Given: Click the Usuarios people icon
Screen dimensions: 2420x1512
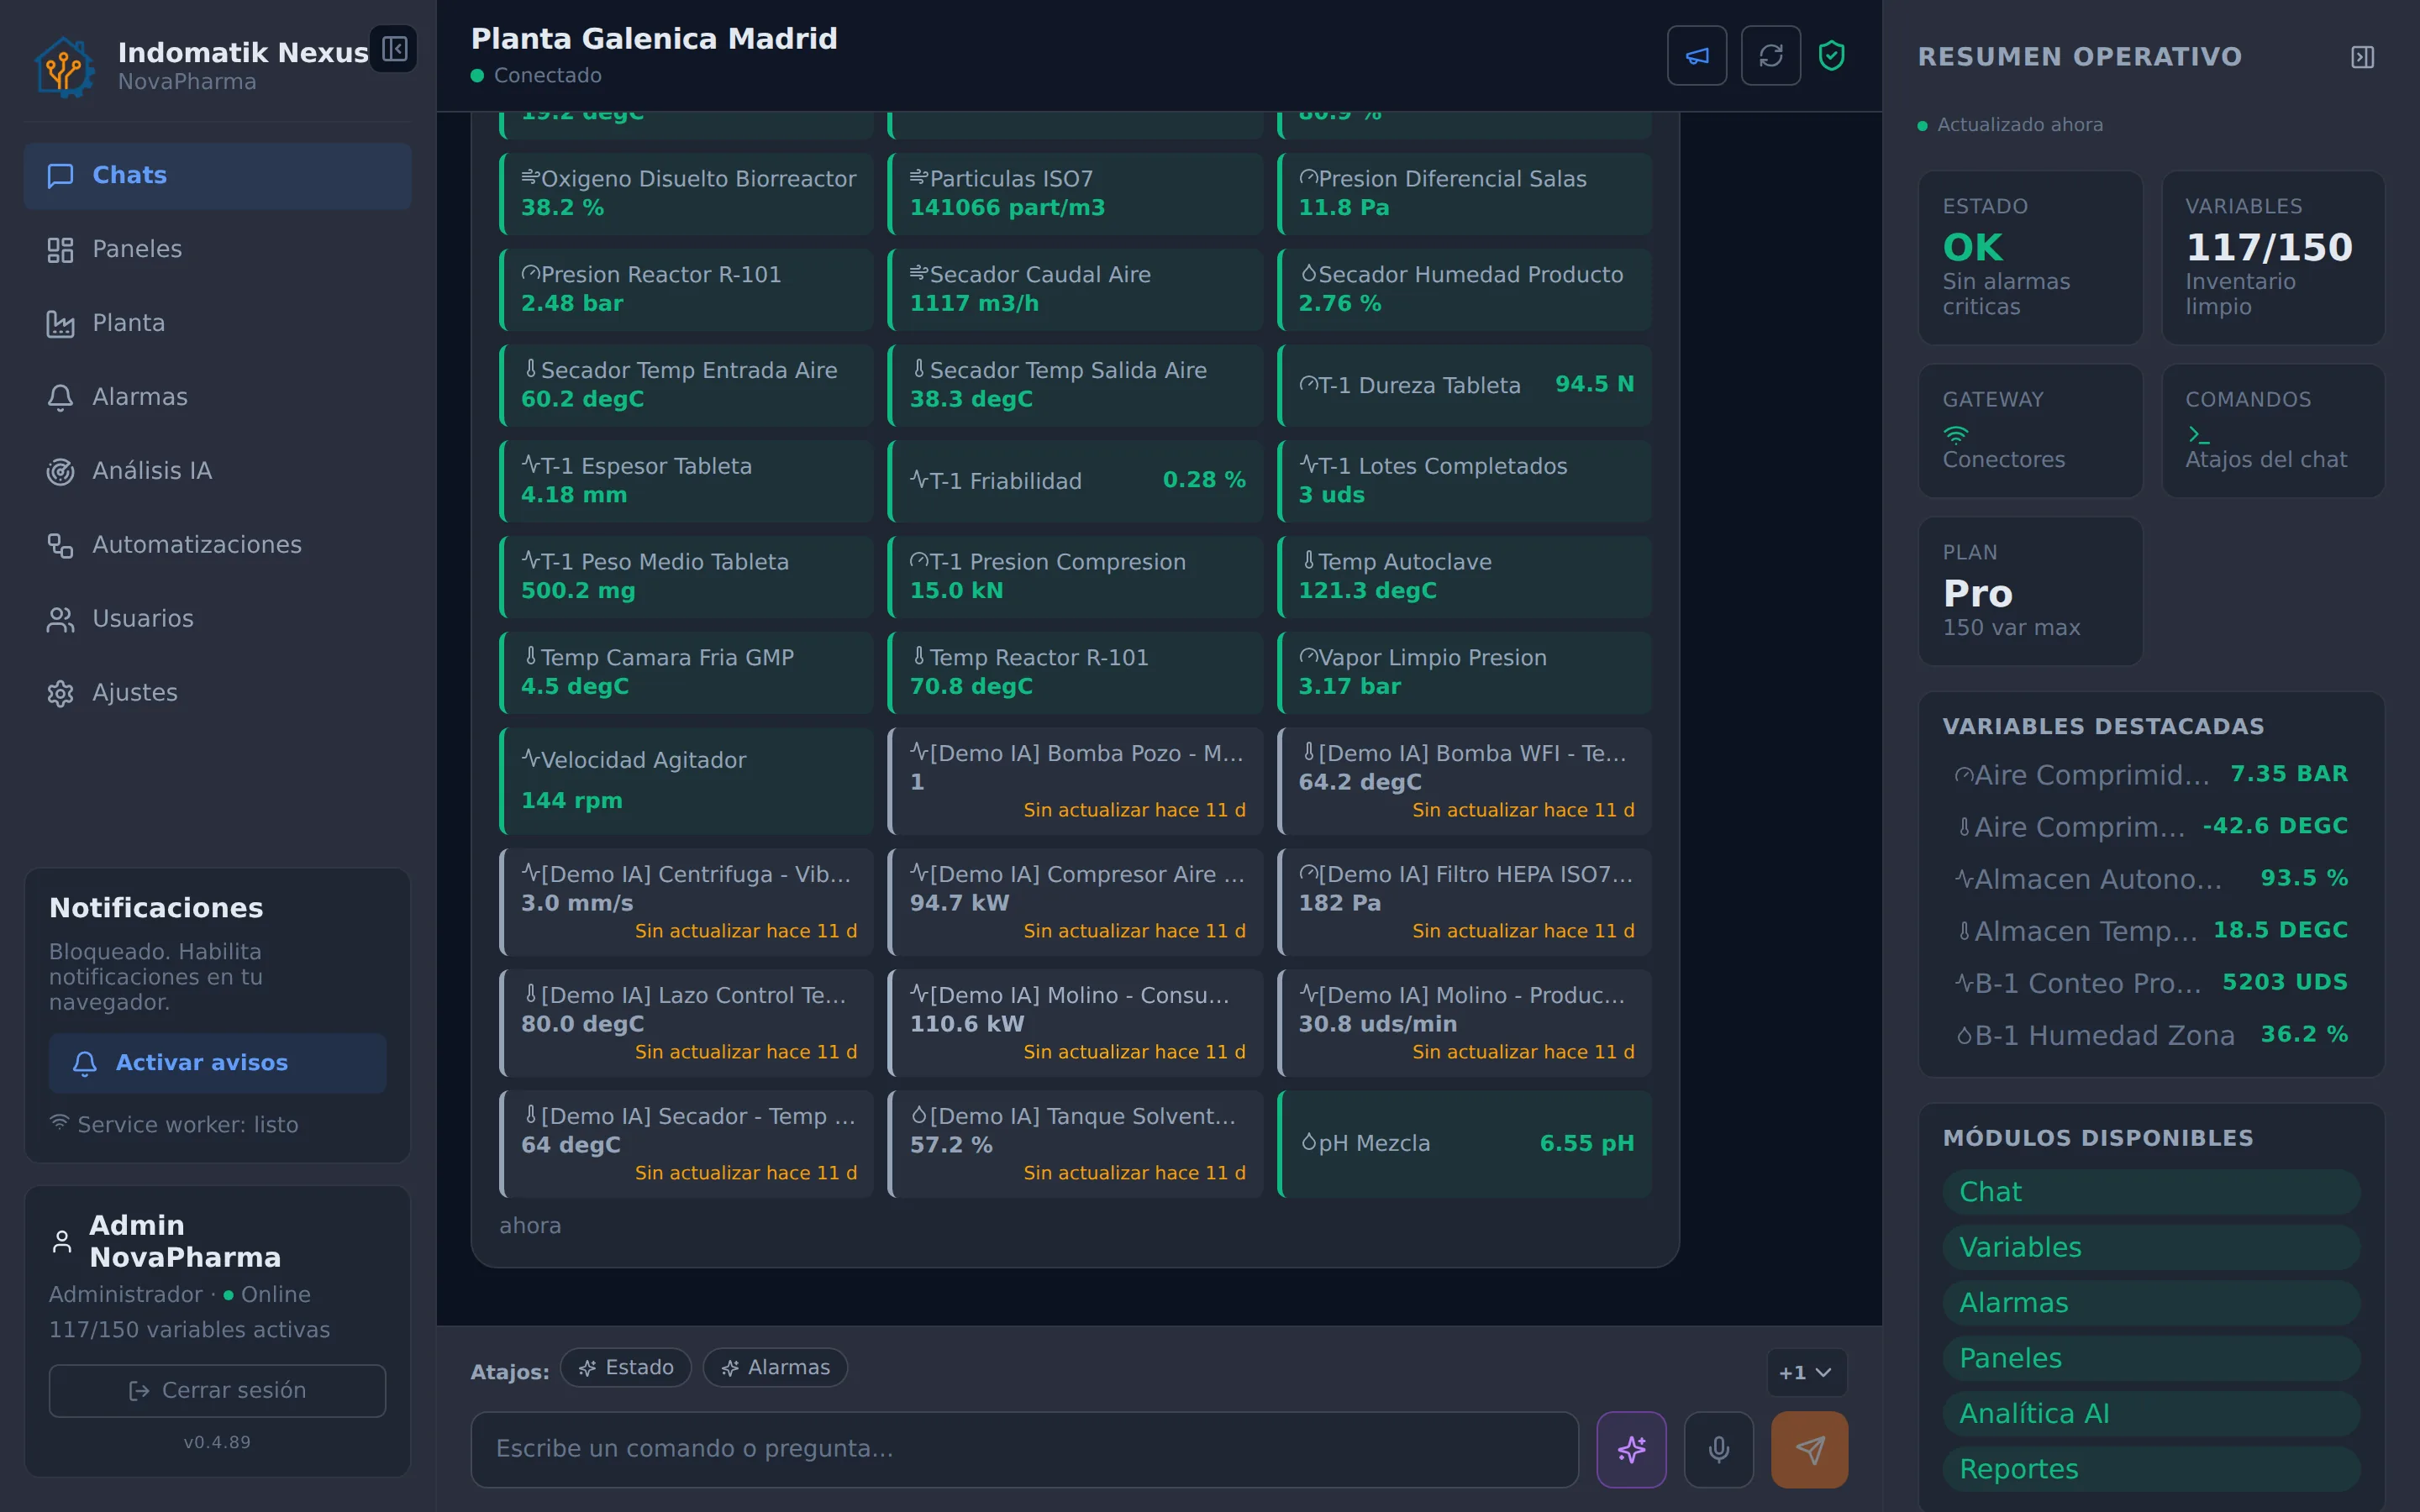Looking at the screenshot, I should click(60, 620).
